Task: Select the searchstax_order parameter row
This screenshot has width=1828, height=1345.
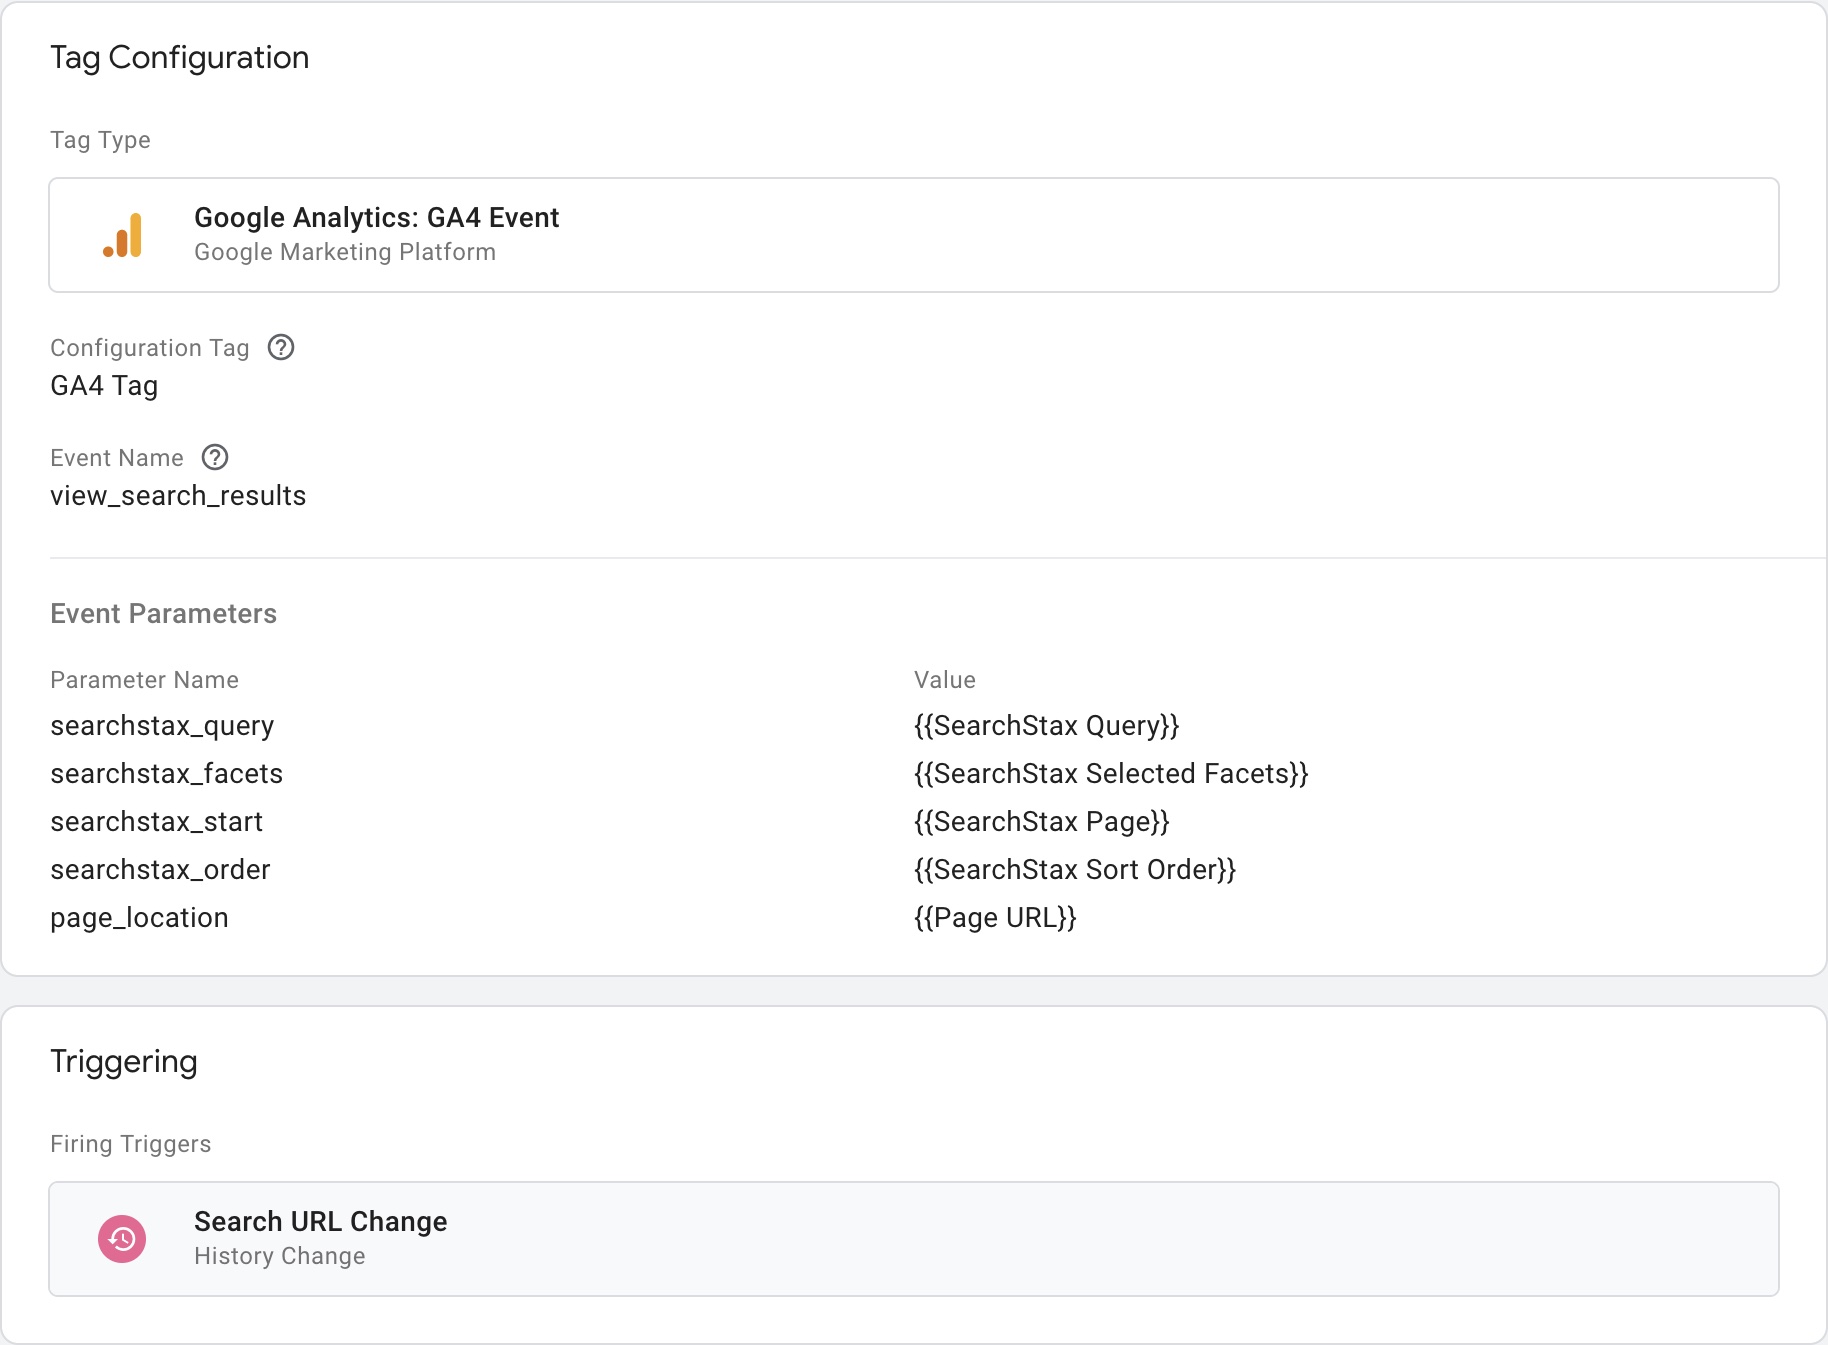Action: pos(160,869)
